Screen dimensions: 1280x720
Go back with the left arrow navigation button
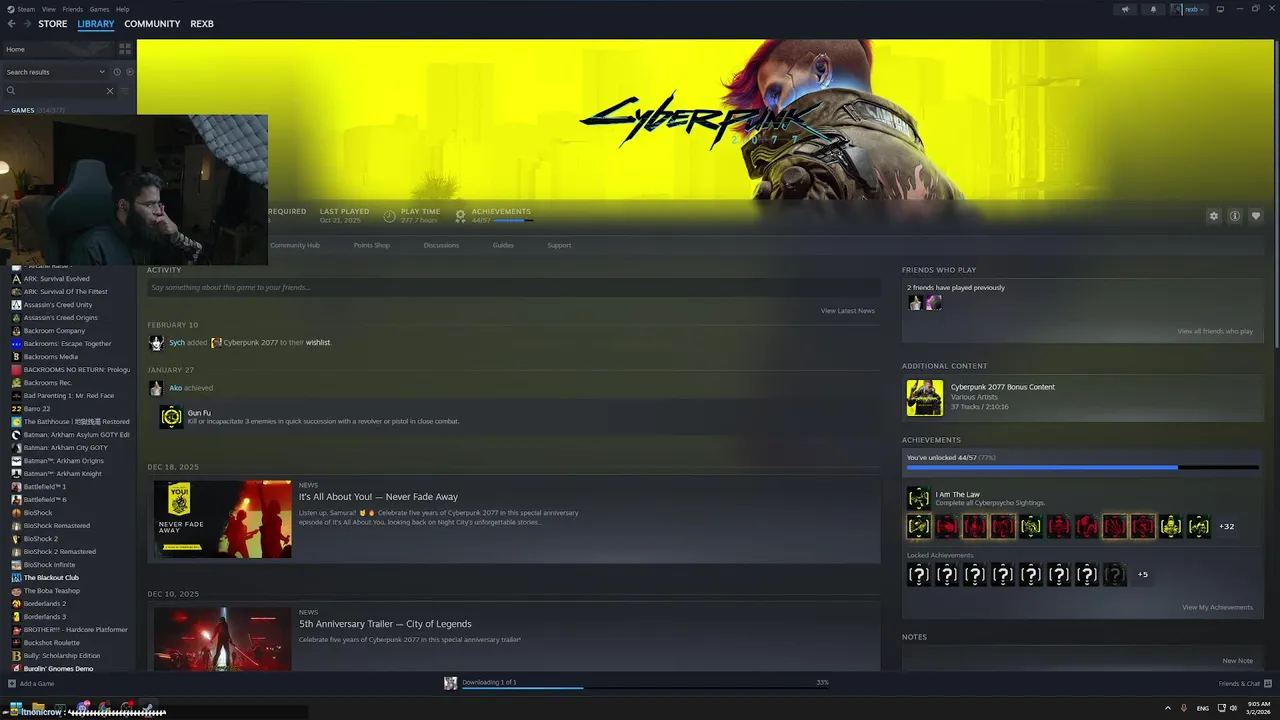coord(11,24)
